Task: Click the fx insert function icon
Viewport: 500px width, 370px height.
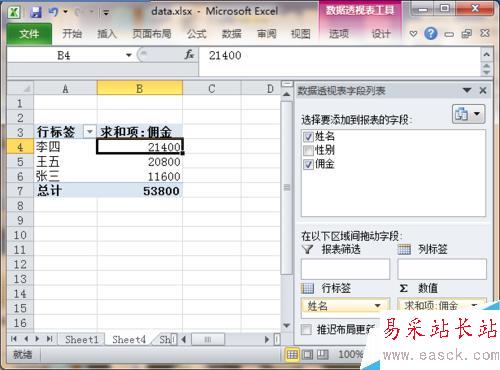Action: click(x=189, y=55)
